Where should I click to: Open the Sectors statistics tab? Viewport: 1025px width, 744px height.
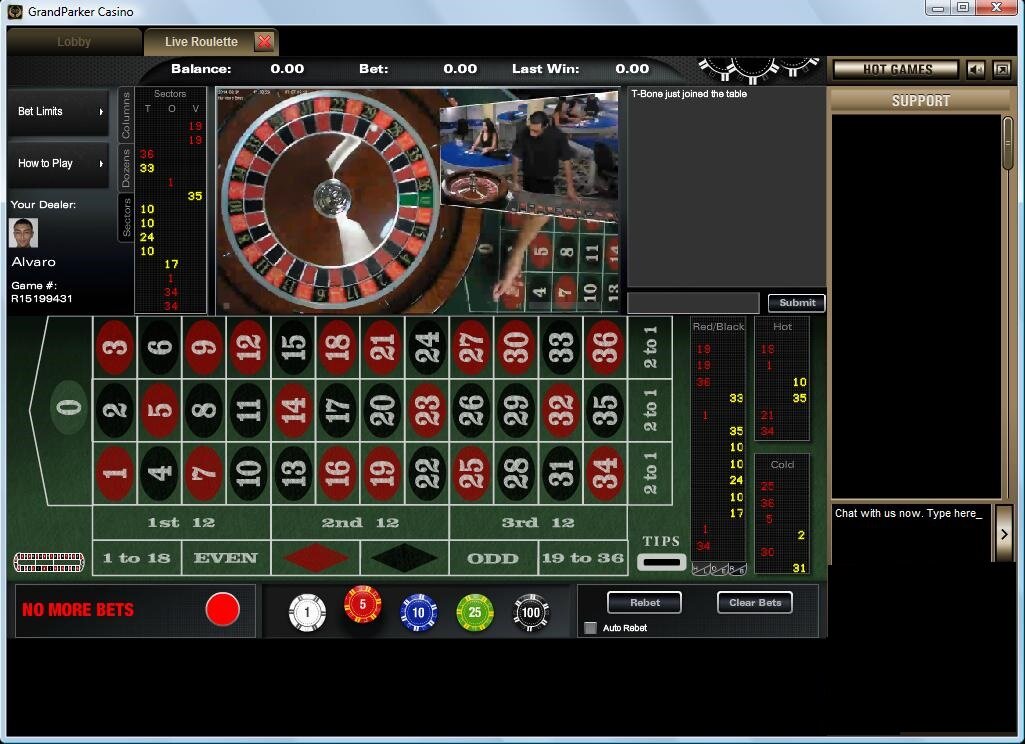tap(126, 217)
